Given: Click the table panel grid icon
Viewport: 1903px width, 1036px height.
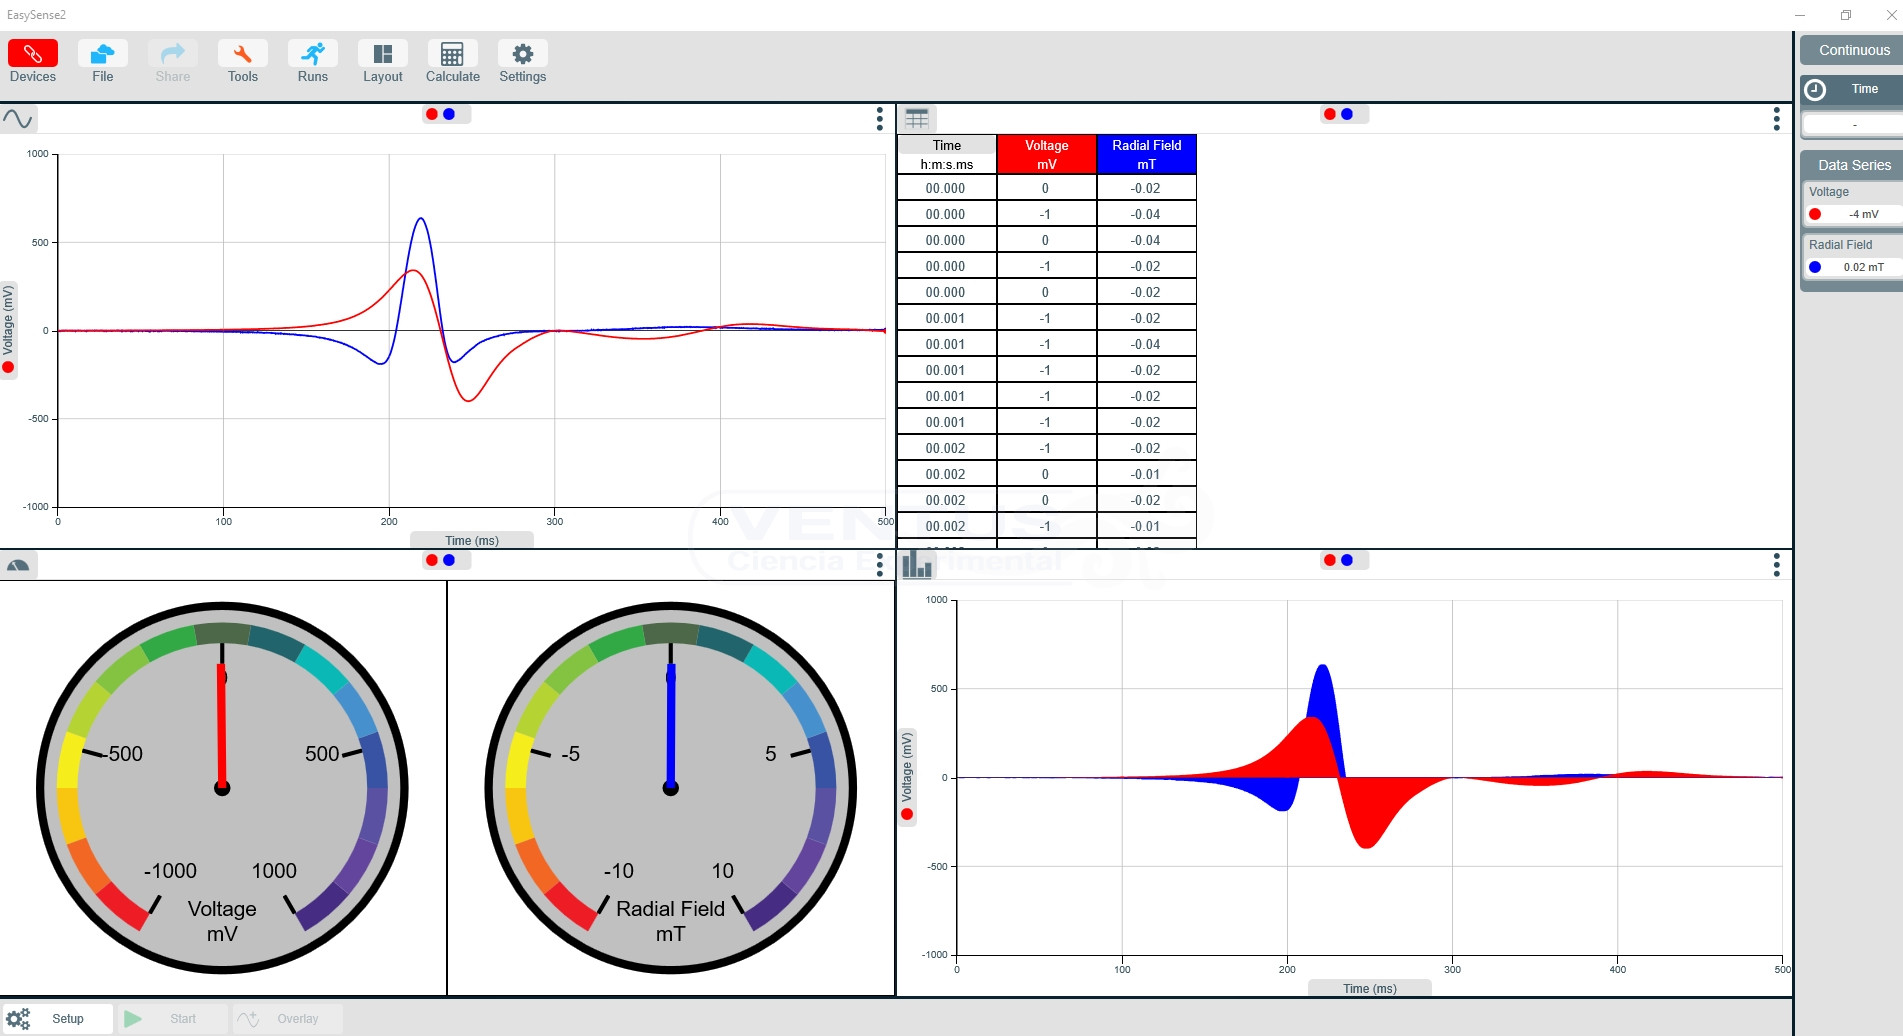Looking at the screenshot, I should pyautogui.click(x=917, y=119).
